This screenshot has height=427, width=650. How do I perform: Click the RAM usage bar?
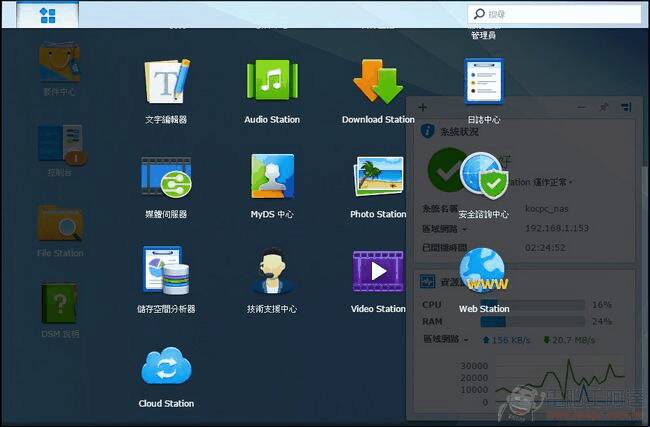(x=533, y=321)
